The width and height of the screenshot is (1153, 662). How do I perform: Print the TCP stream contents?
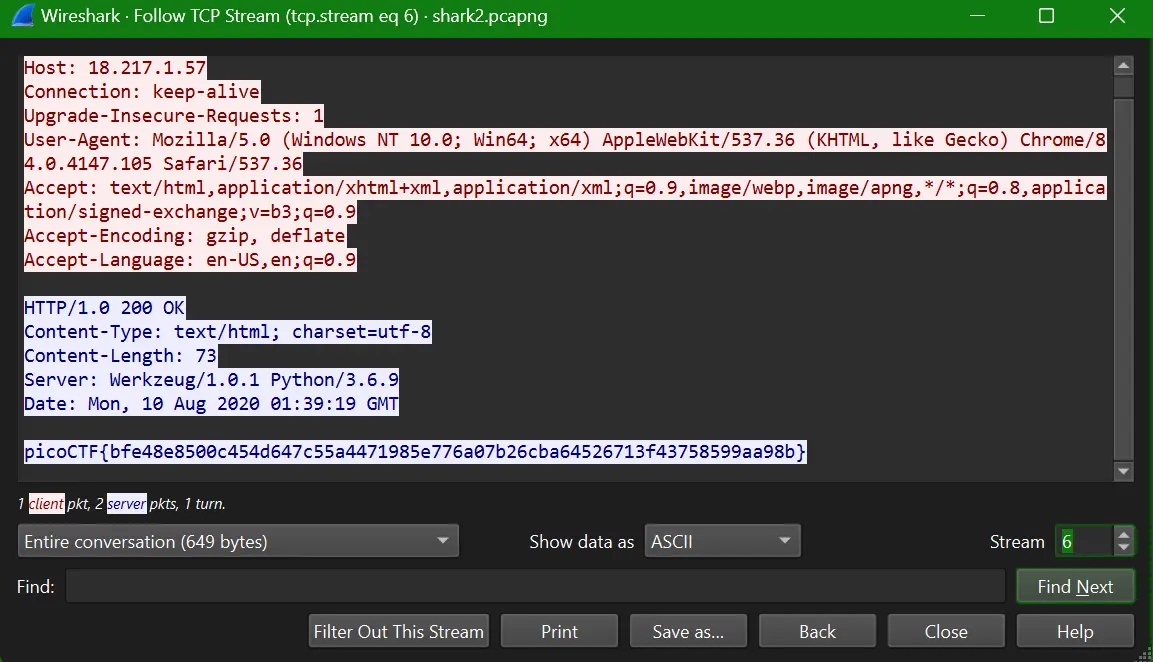(x=559, y=632)
